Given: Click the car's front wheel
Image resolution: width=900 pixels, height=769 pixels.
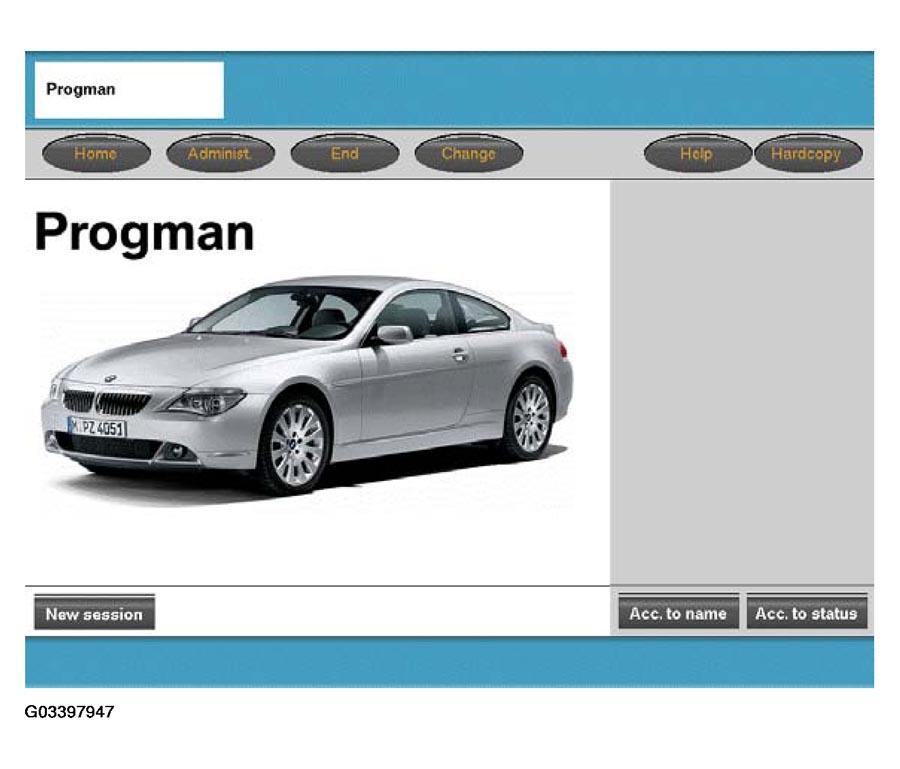Looking at the screenshot, I should 296,444.
